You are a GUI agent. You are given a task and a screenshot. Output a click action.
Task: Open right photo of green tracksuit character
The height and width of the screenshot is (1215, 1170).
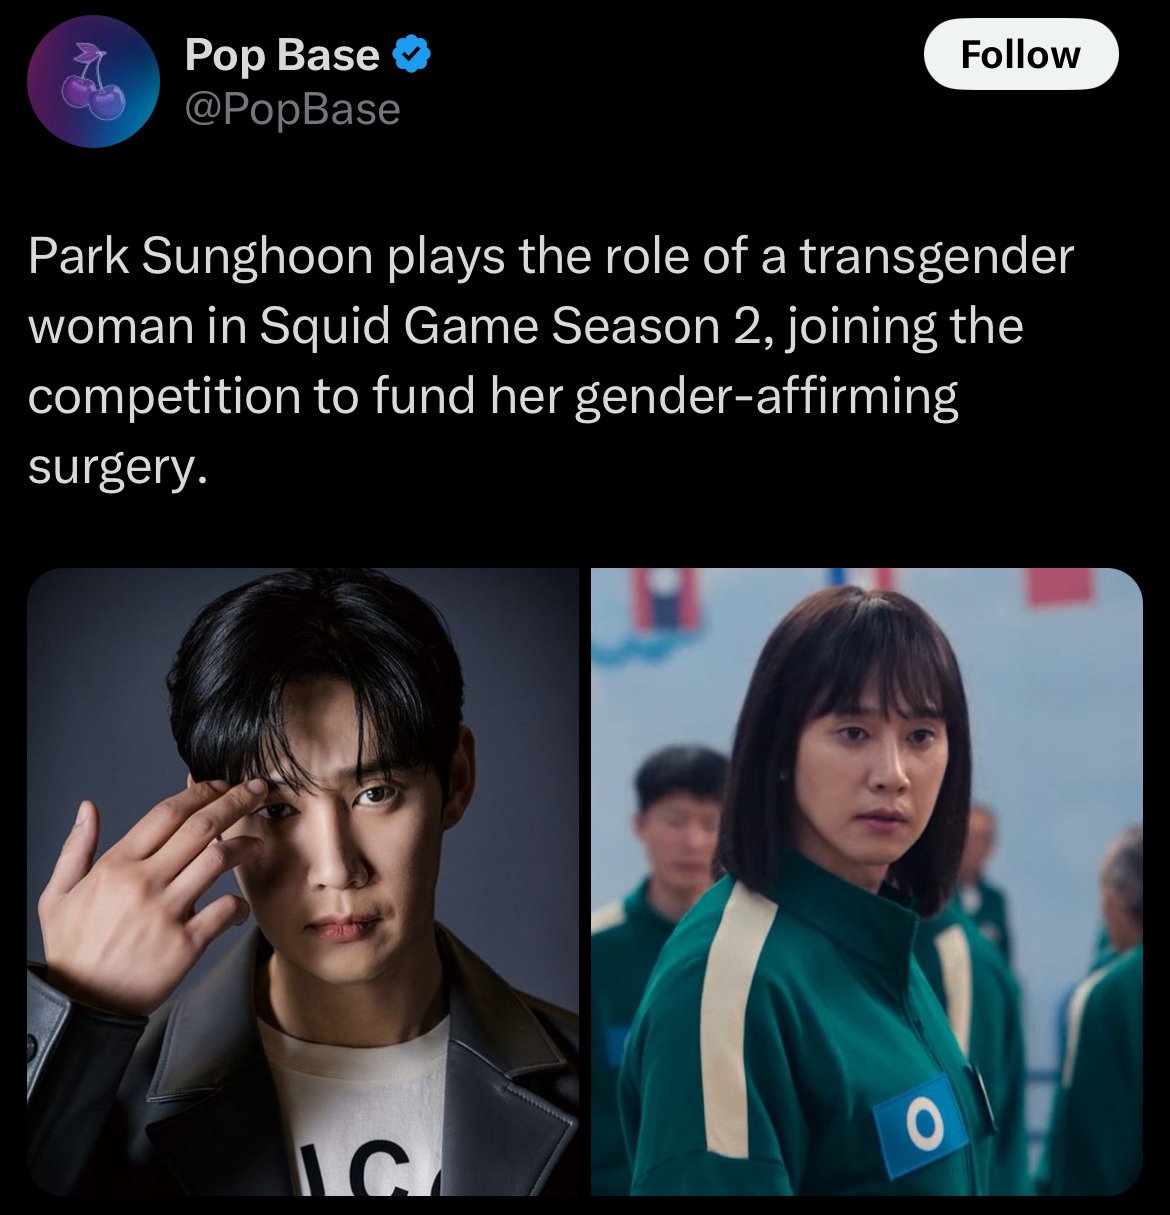point(866,881)
